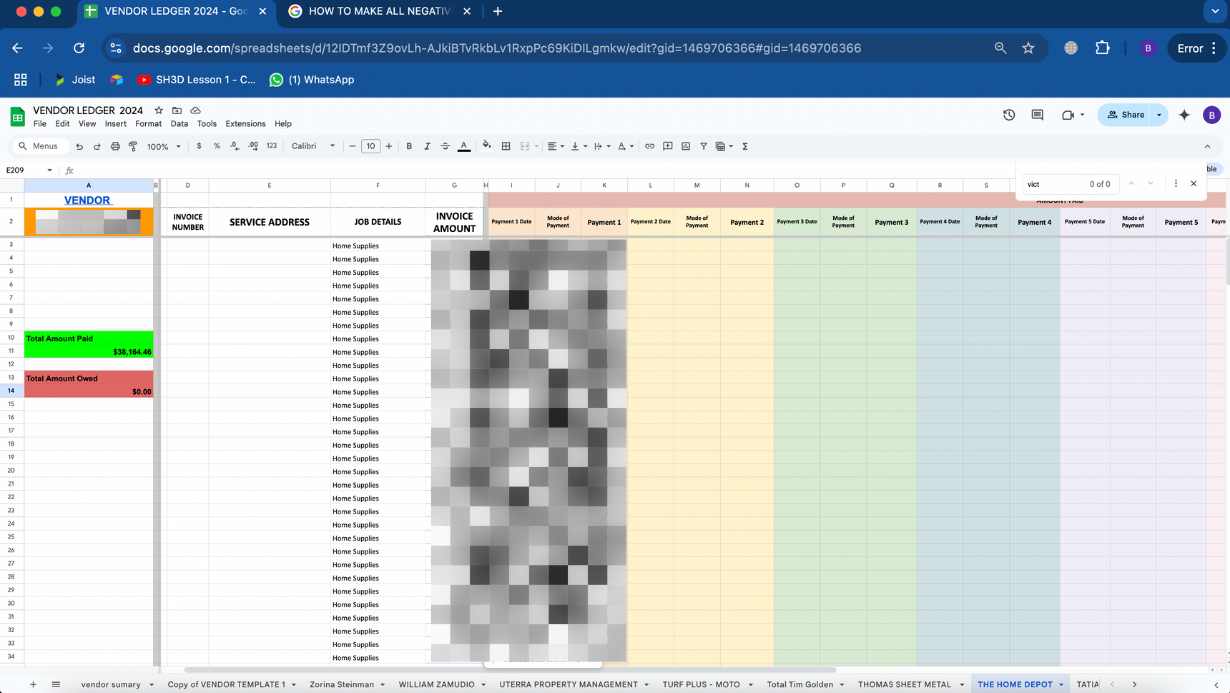This screenshot has width=1230, height=693.
Task: Add a new sheet with plus
Action: pos(33,684)
